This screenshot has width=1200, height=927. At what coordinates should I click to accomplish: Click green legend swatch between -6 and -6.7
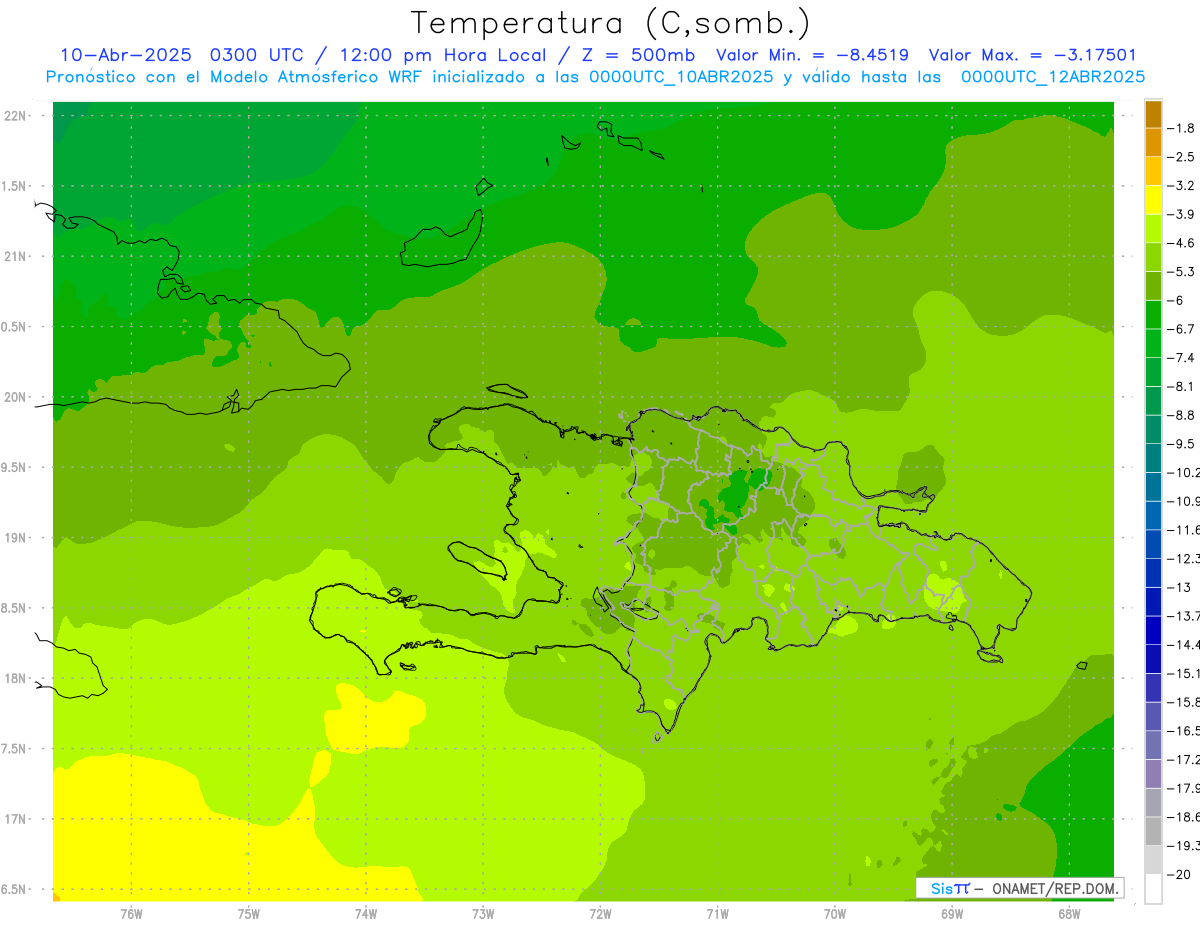[x=1153, y=314]
